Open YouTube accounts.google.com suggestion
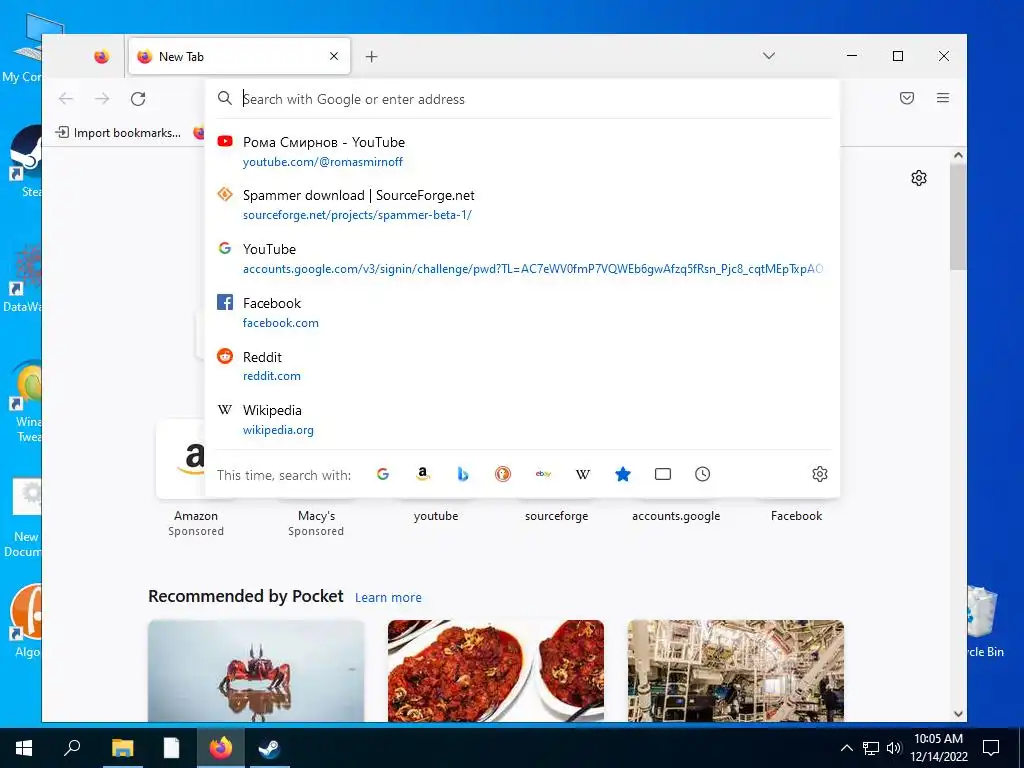The width and height of the screenshot is (1024, 768). [522, 259]
